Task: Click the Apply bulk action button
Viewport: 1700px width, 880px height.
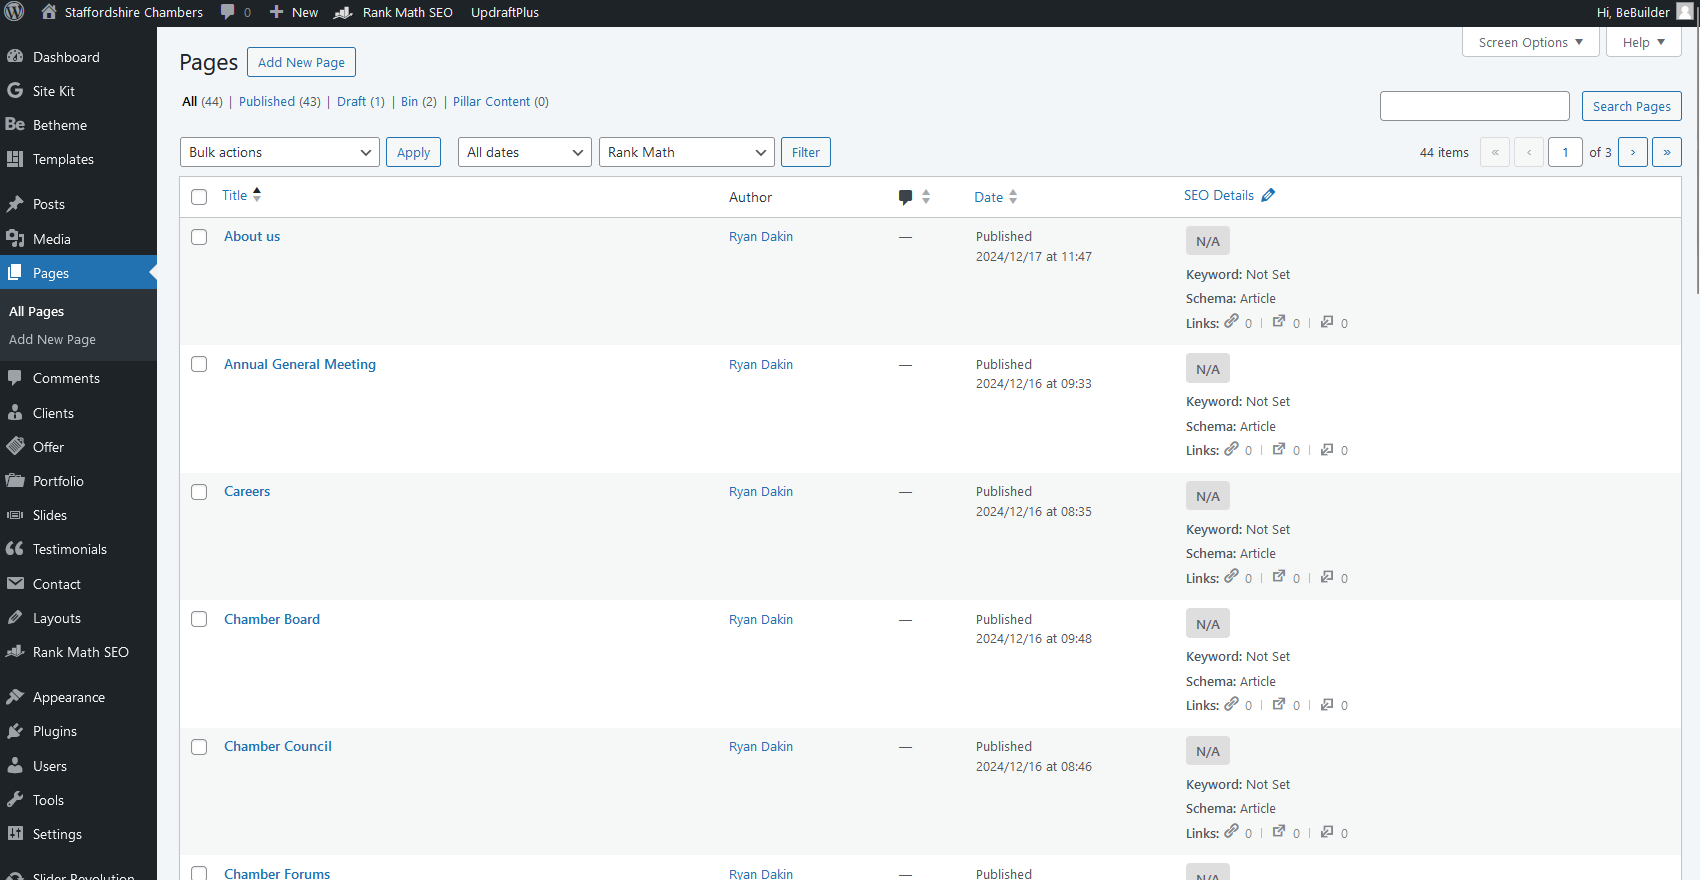Action: point(413,152)
